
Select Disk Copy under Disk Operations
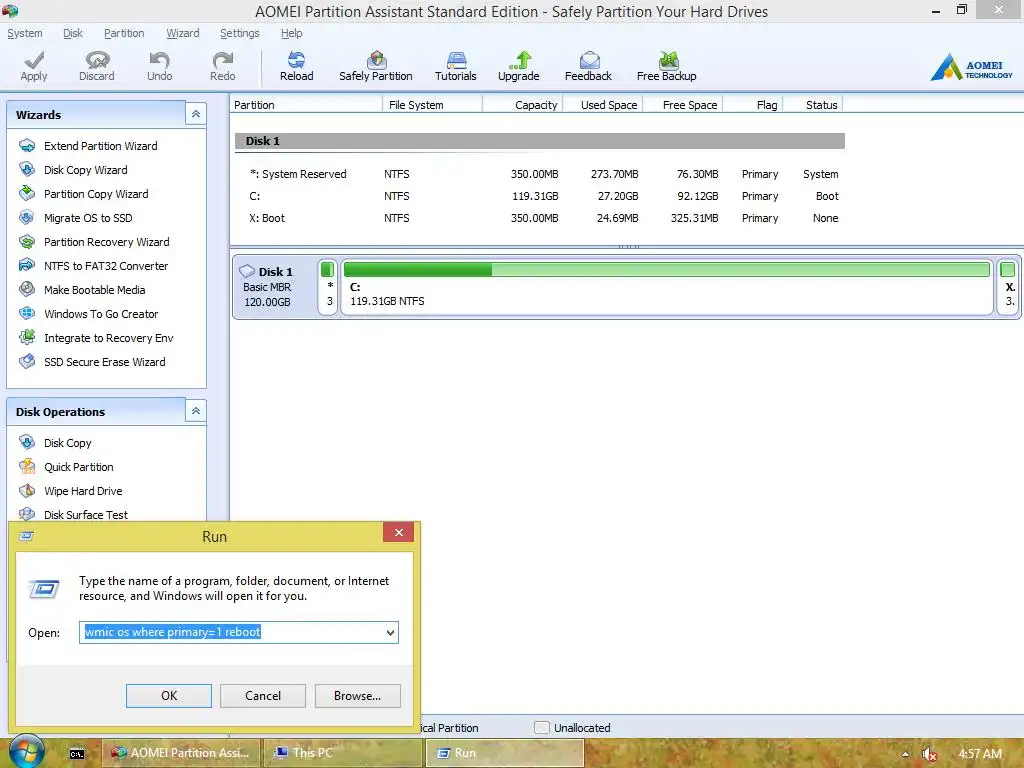coord(67,443)
